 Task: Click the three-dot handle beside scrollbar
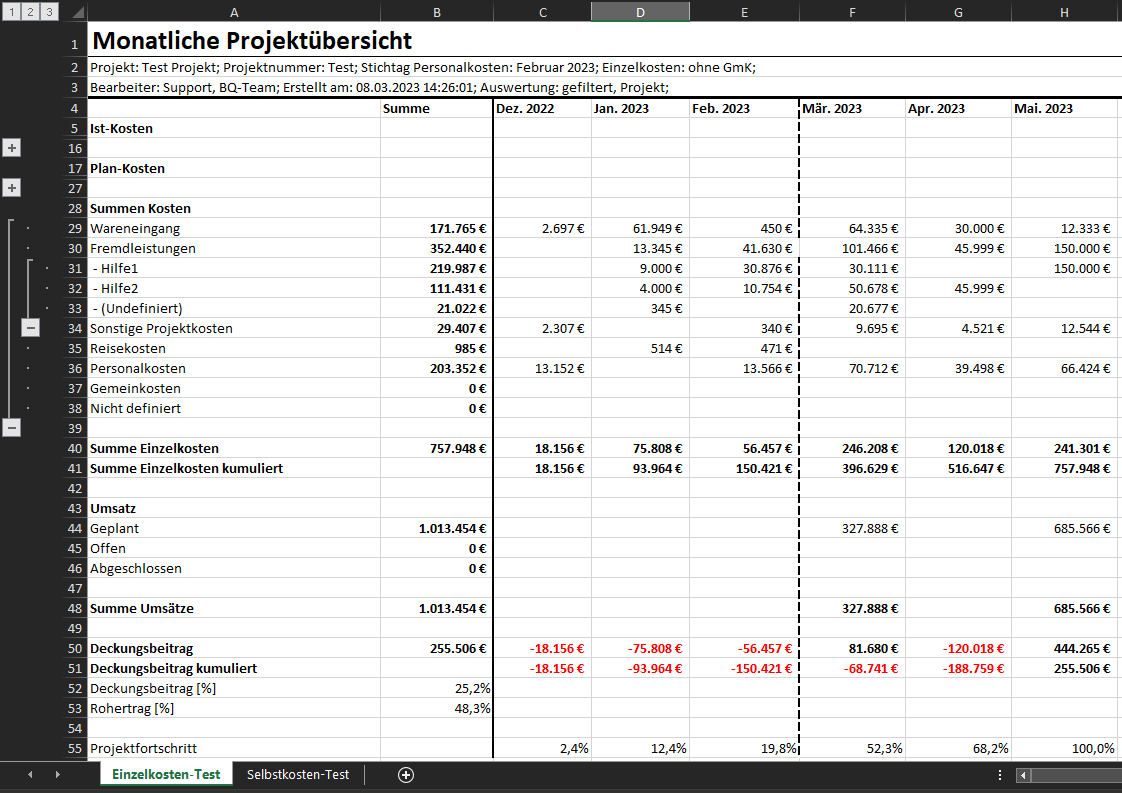[x=1000, y=775]
